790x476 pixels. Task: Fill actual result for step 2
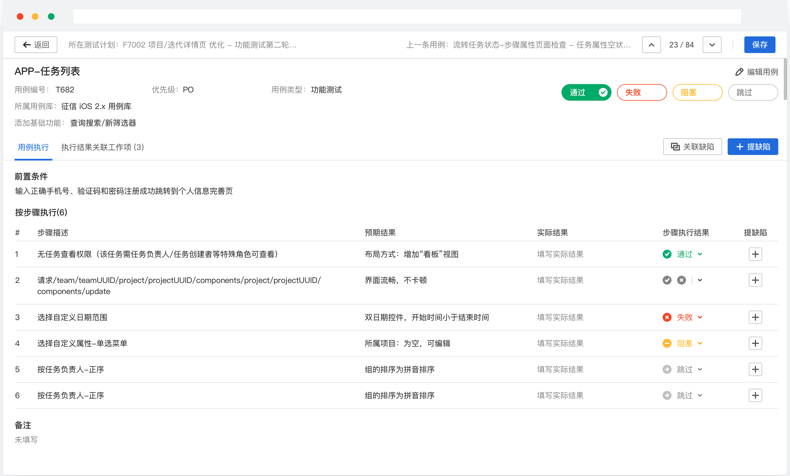560,280
